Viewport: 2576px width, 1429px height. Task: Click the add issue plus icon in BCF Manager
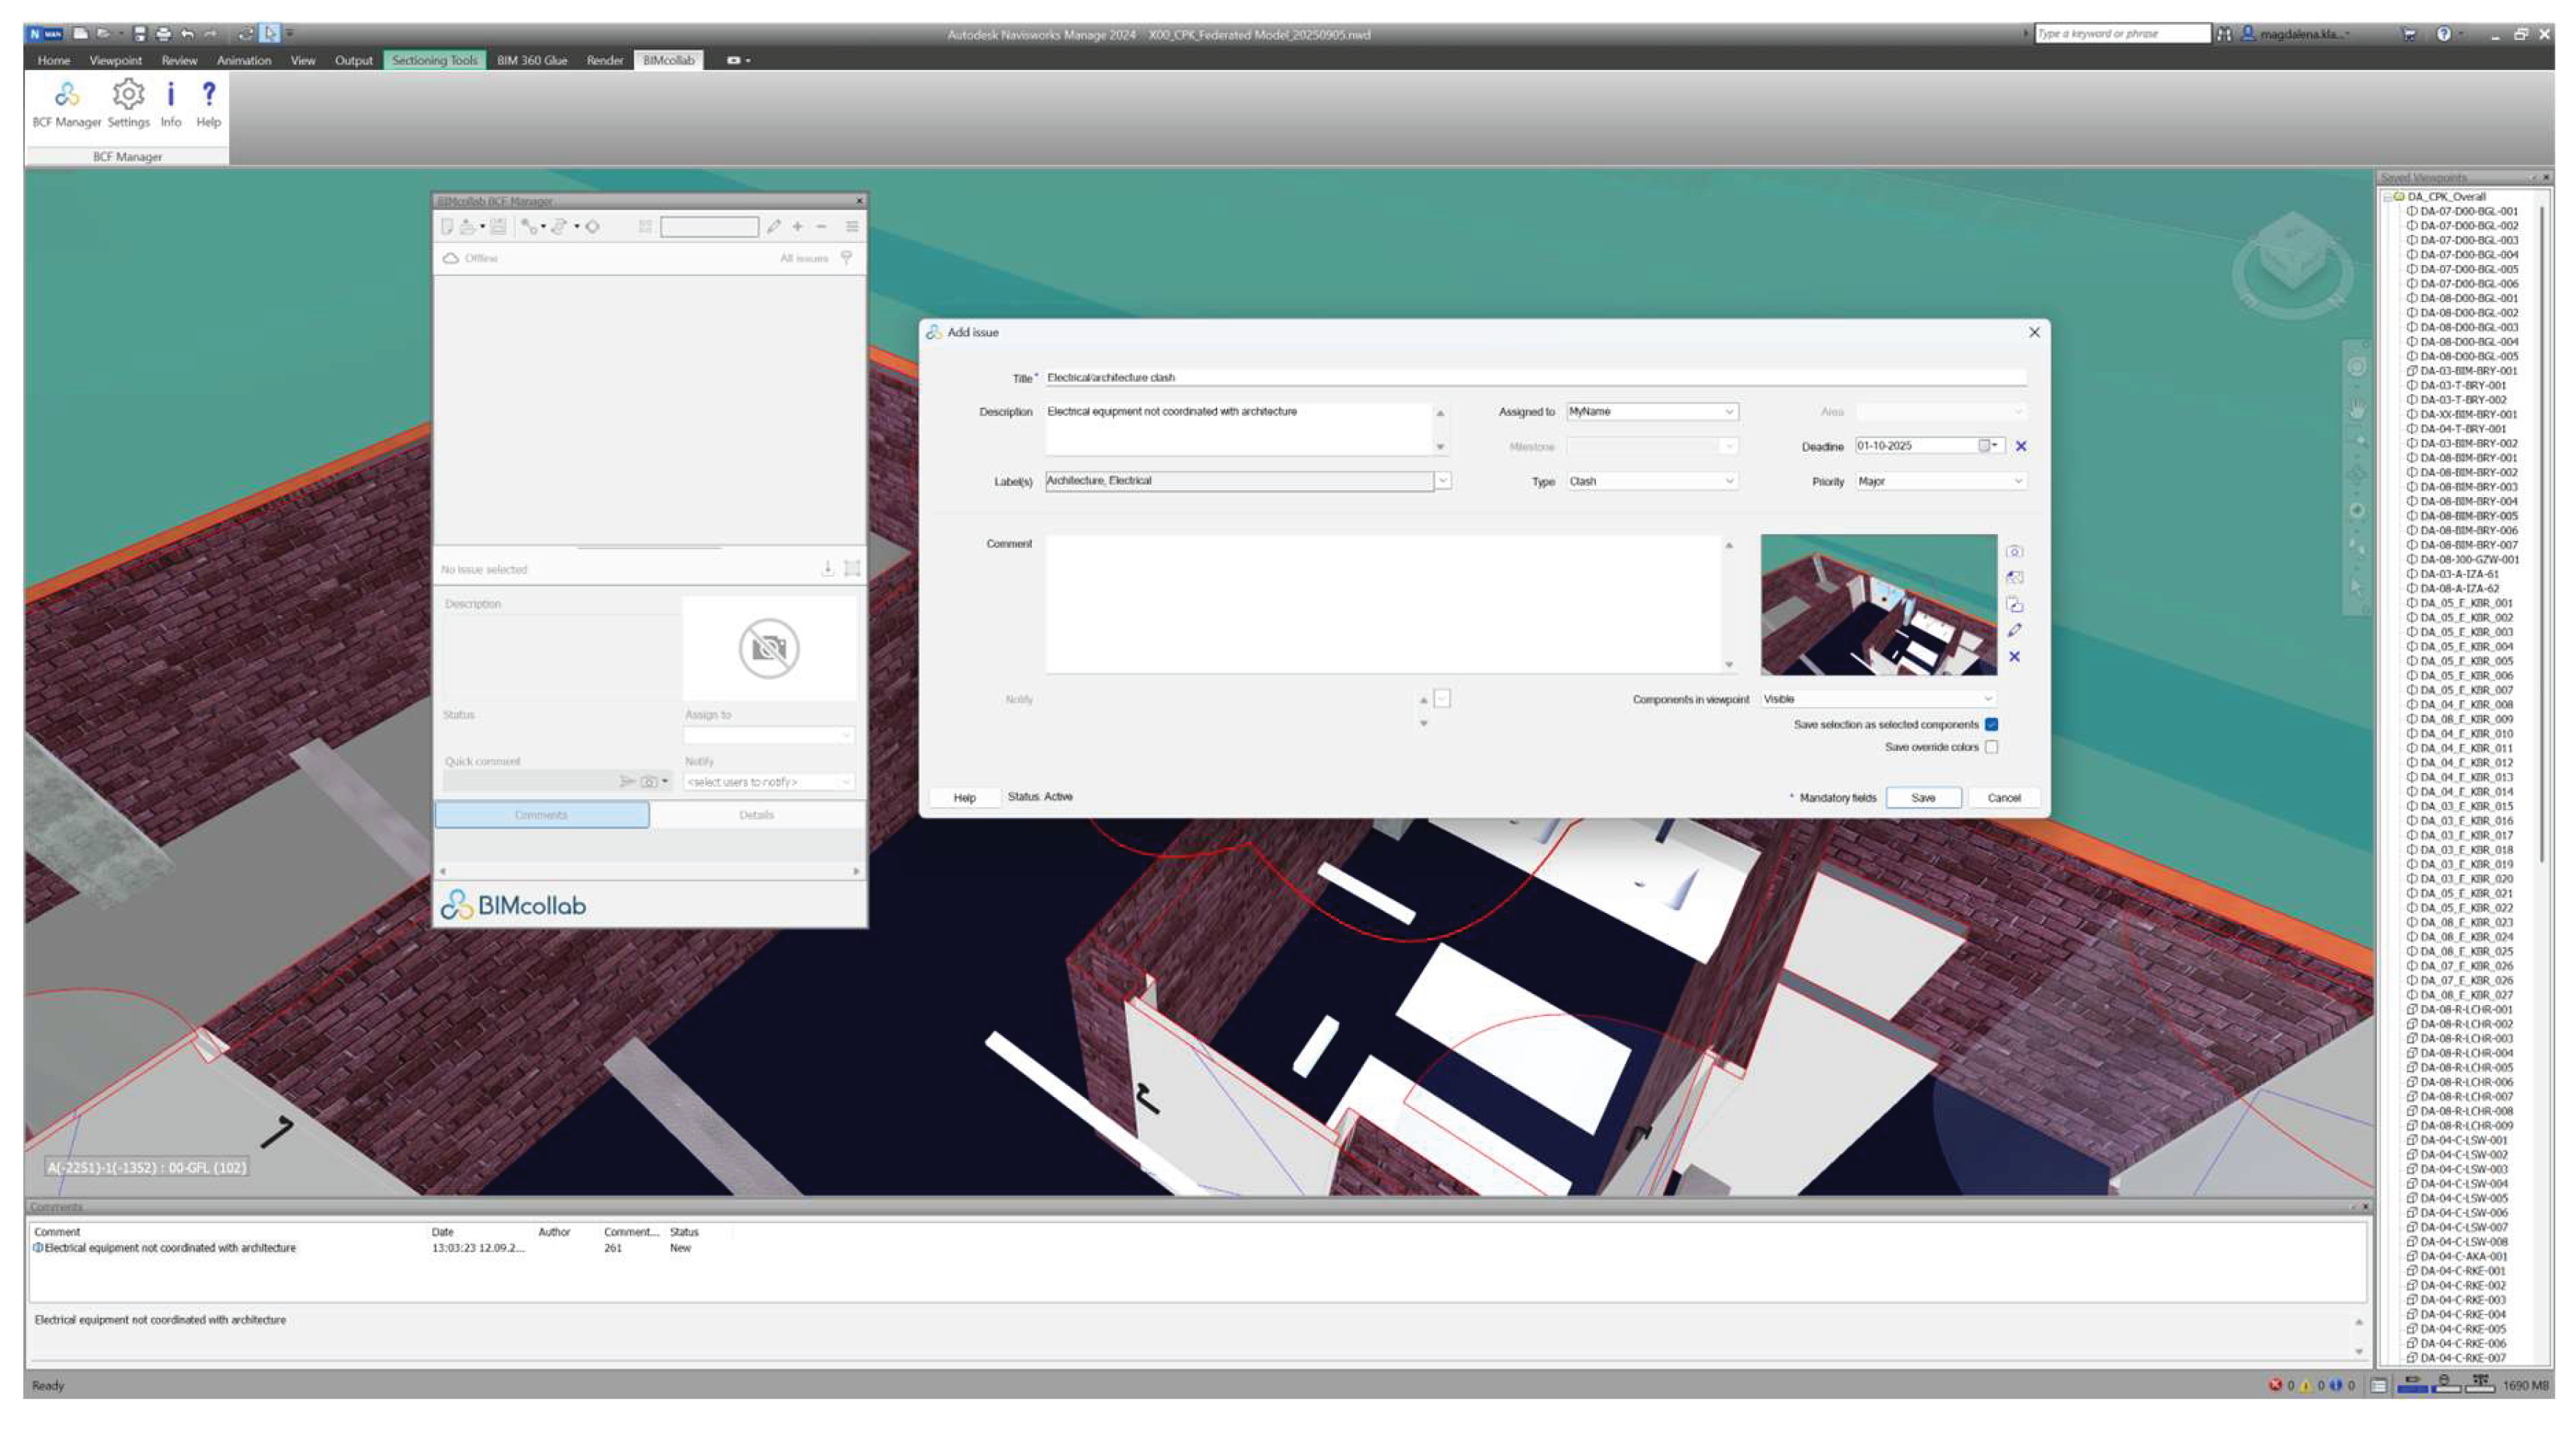[x=797, y=227]
